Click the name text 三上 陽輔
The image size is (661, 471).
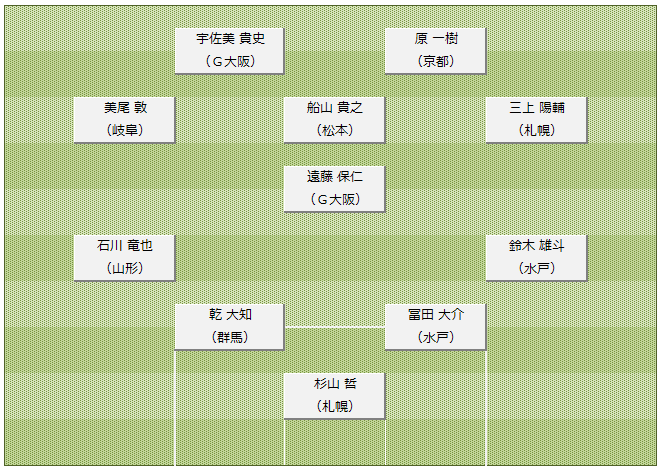tap(537, 108)
